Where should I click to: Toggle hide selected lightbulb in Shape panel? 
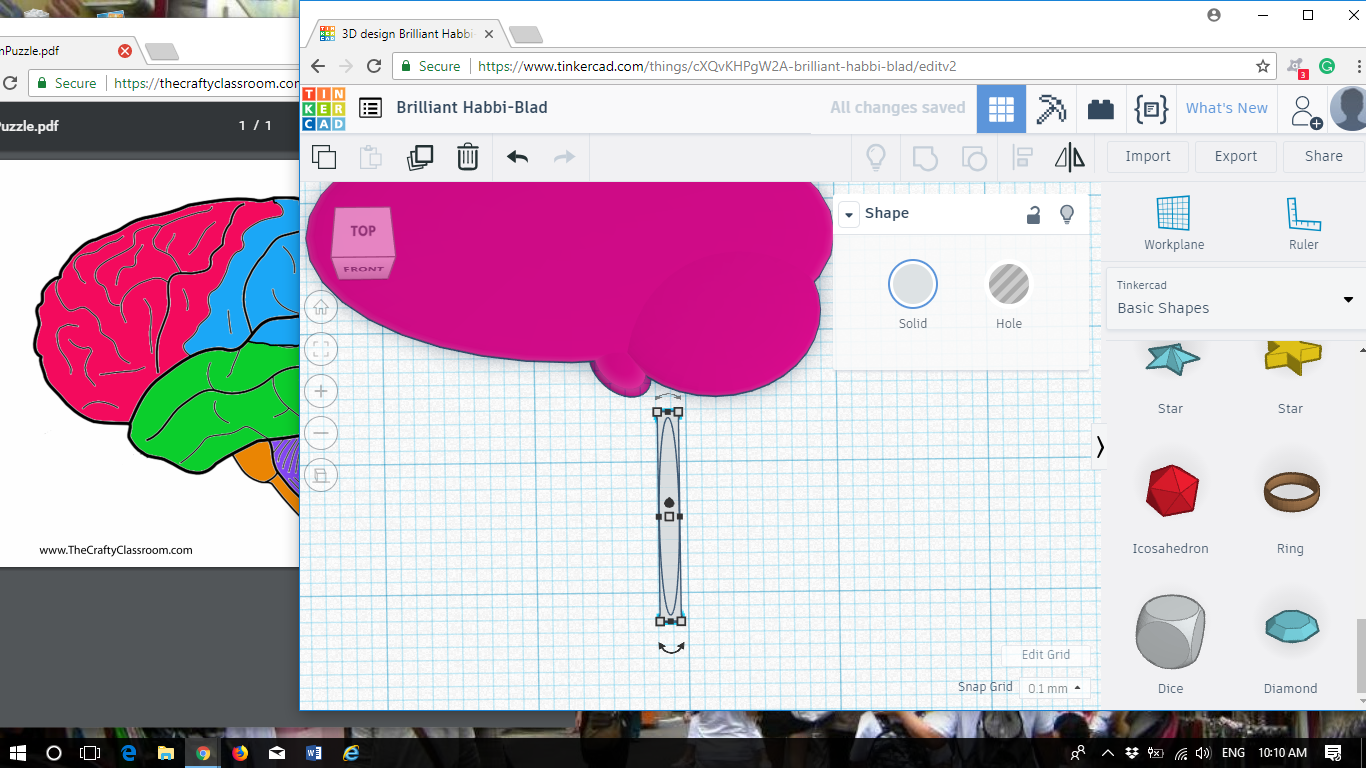point(1067,214)
